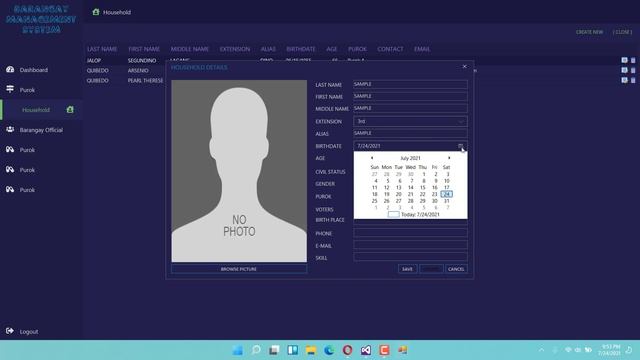
Task: Click the Logout arrow icon
Action: (x=10, y=331)
